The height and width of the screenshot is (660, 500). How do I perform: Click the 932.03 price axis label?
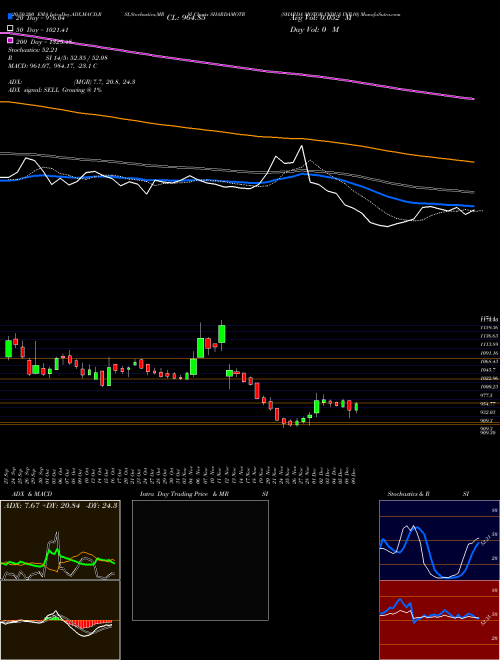point(488,412)
